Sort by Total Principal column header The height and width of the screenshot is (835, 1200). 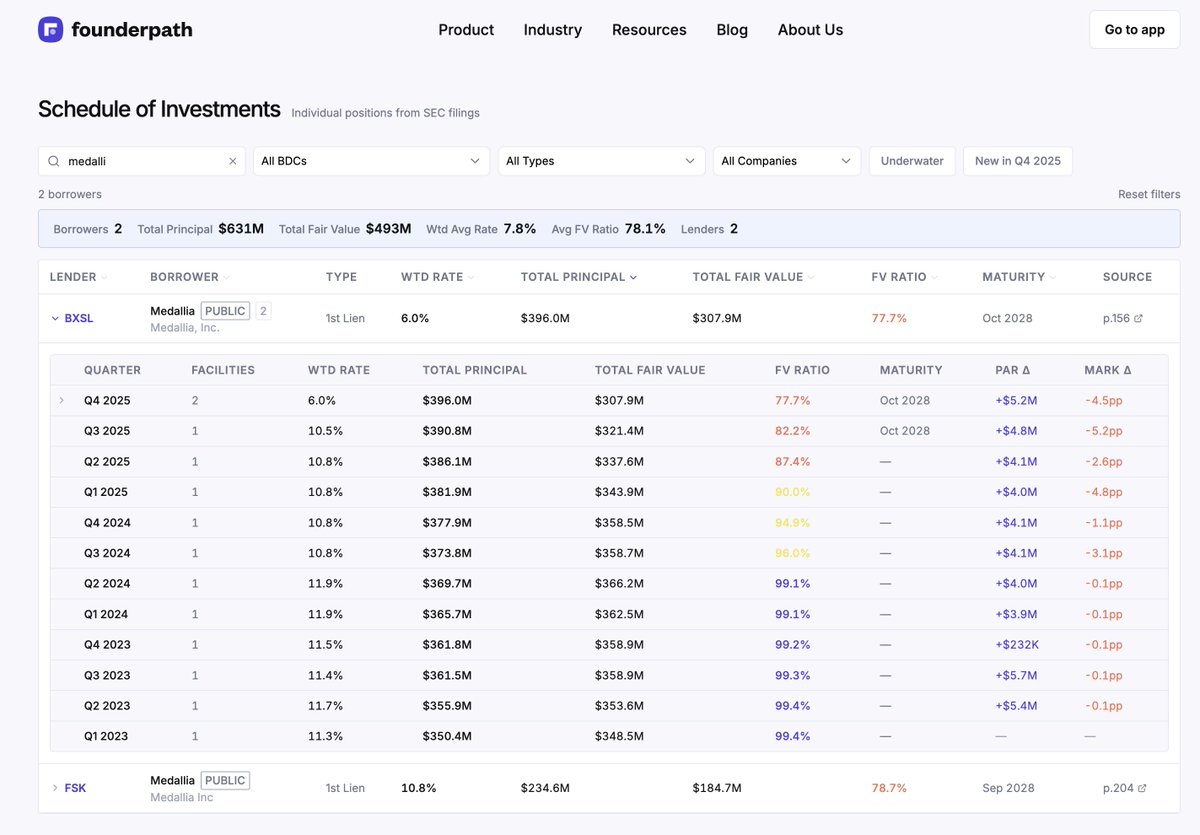(x=578, y=277)
